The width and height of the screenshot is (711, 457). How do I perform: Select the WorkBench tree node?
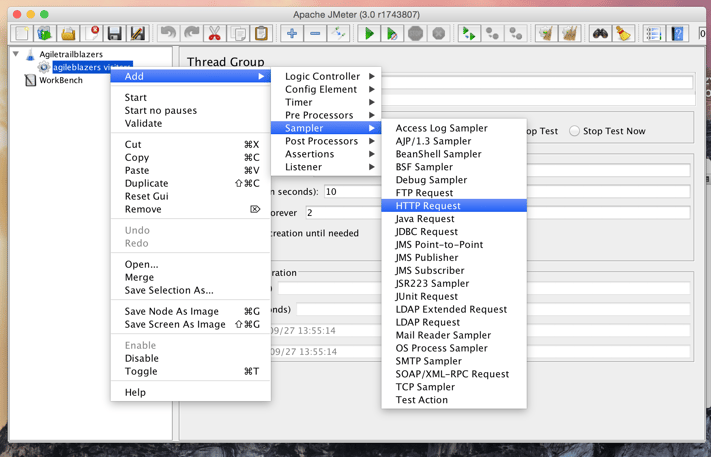(x=61, y=80)
